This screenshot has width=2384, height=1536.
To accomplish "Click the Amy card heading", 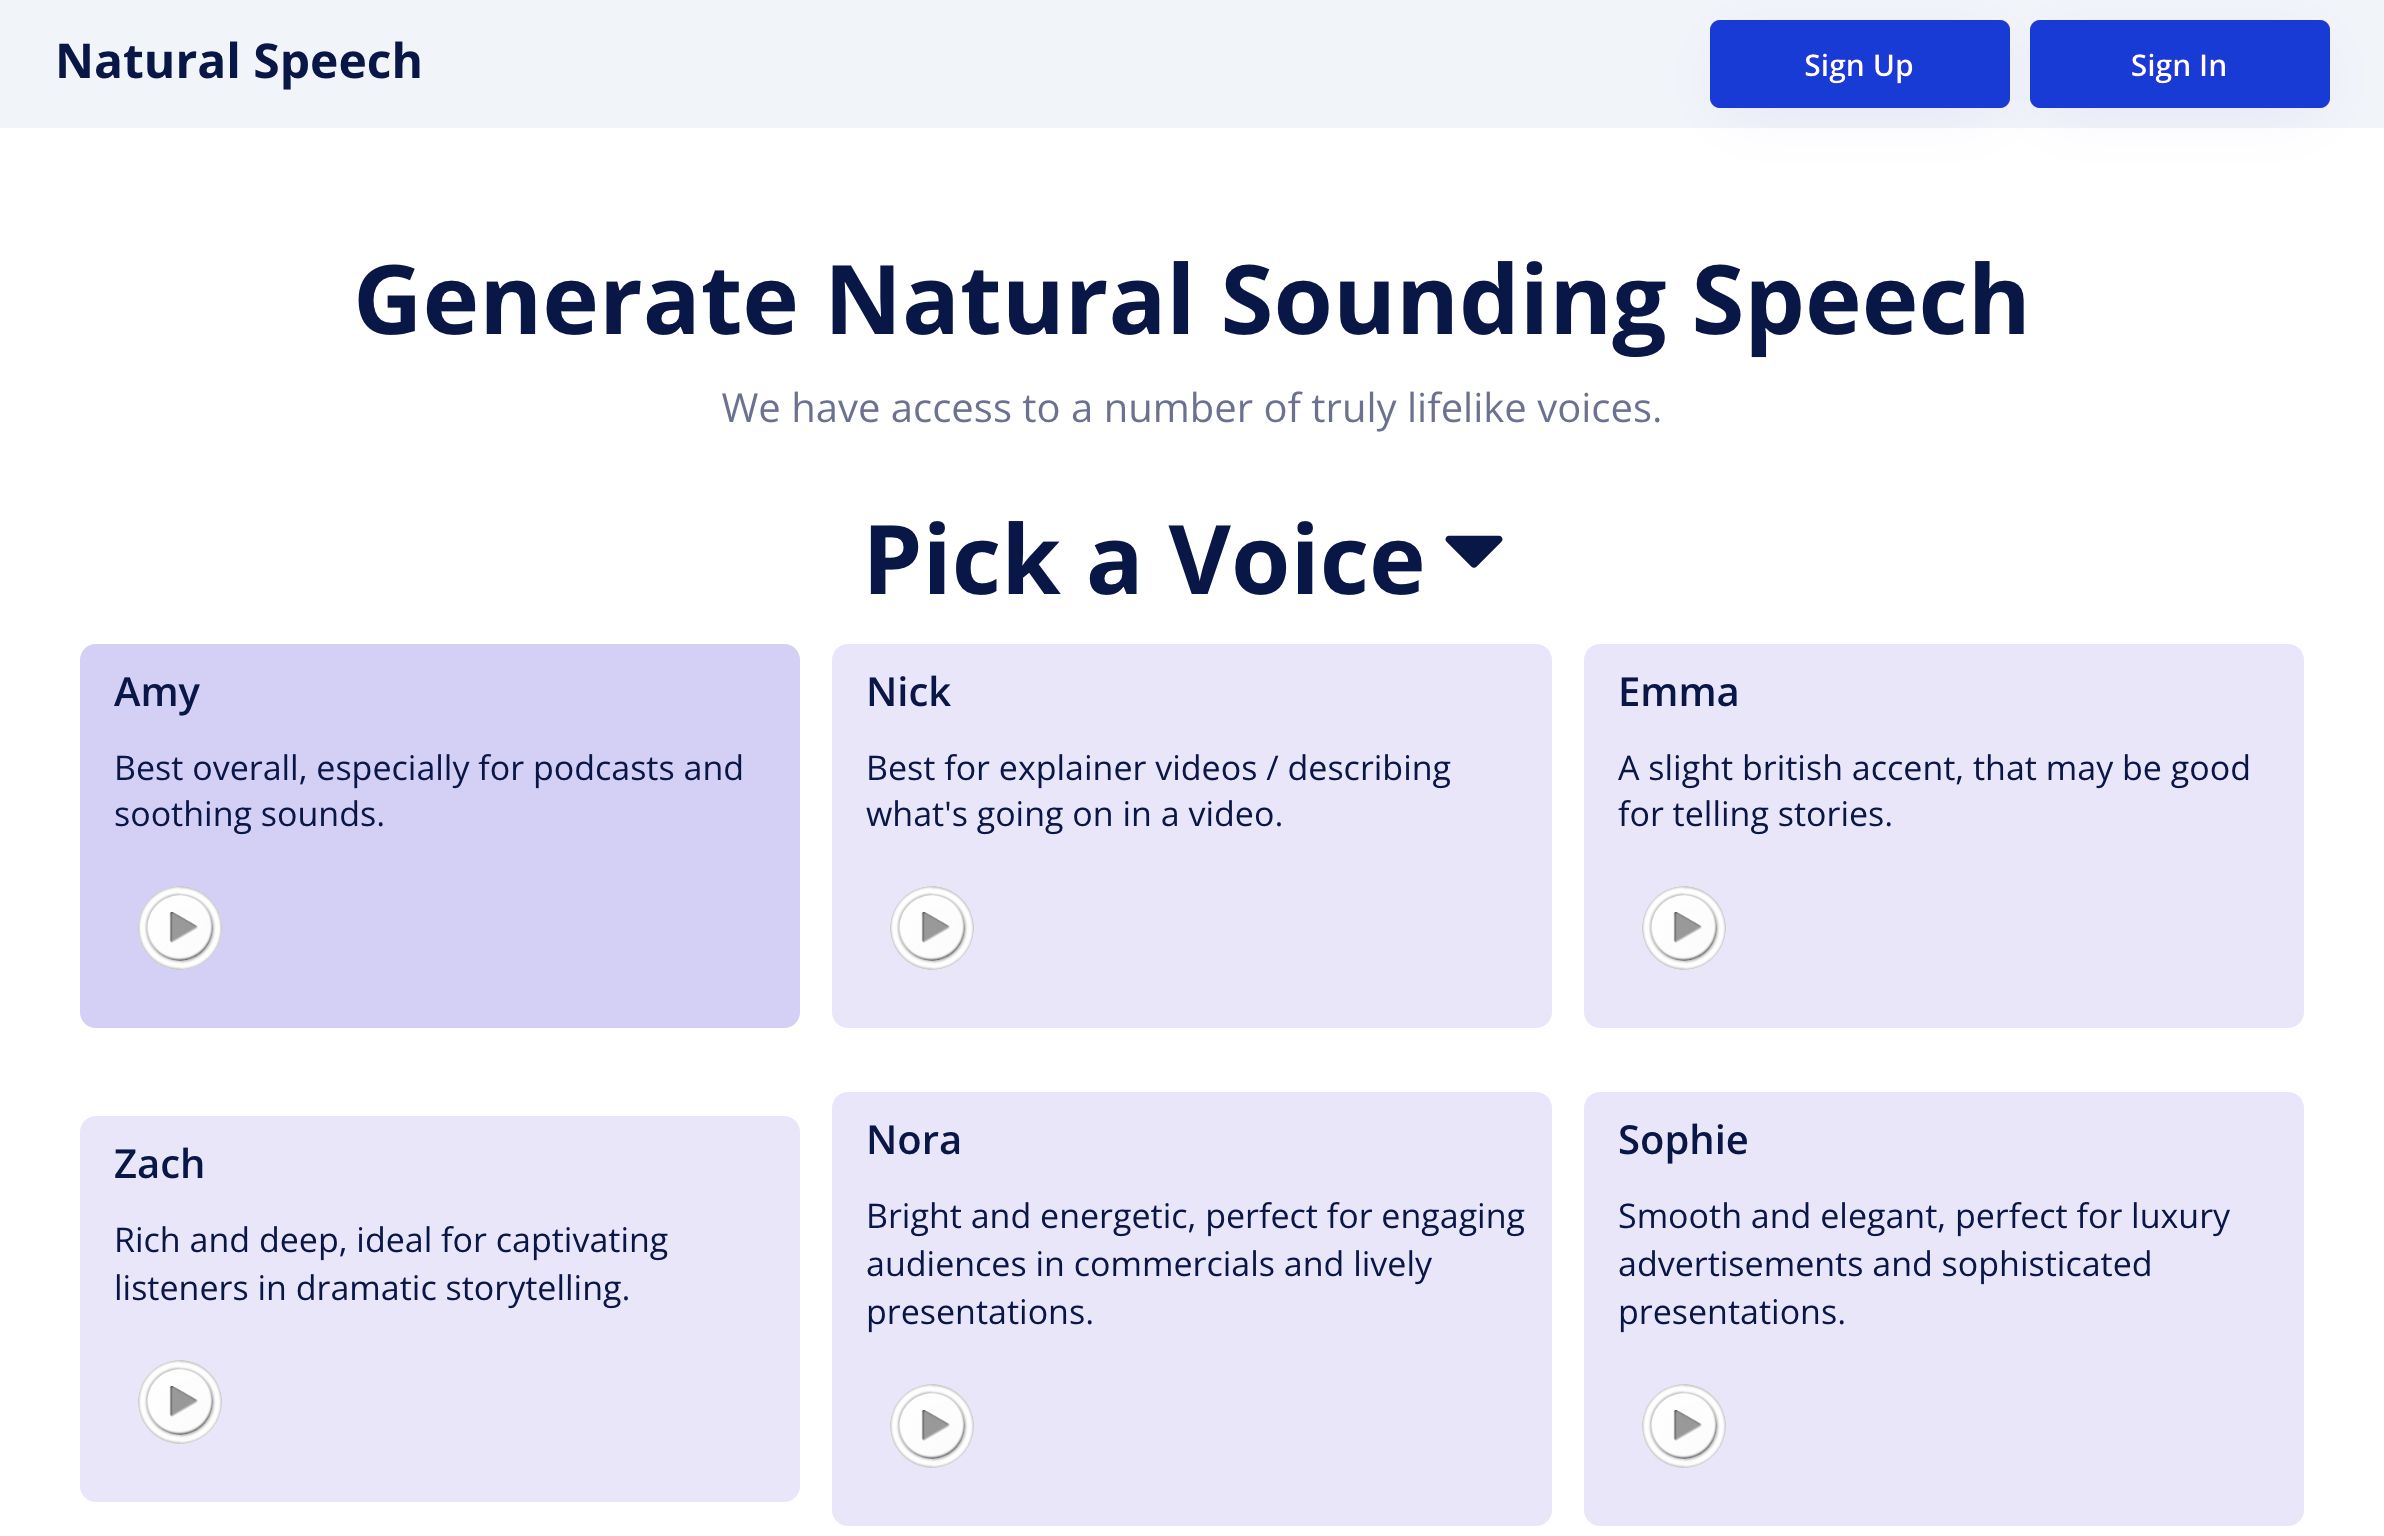I will tap(157, 691).
